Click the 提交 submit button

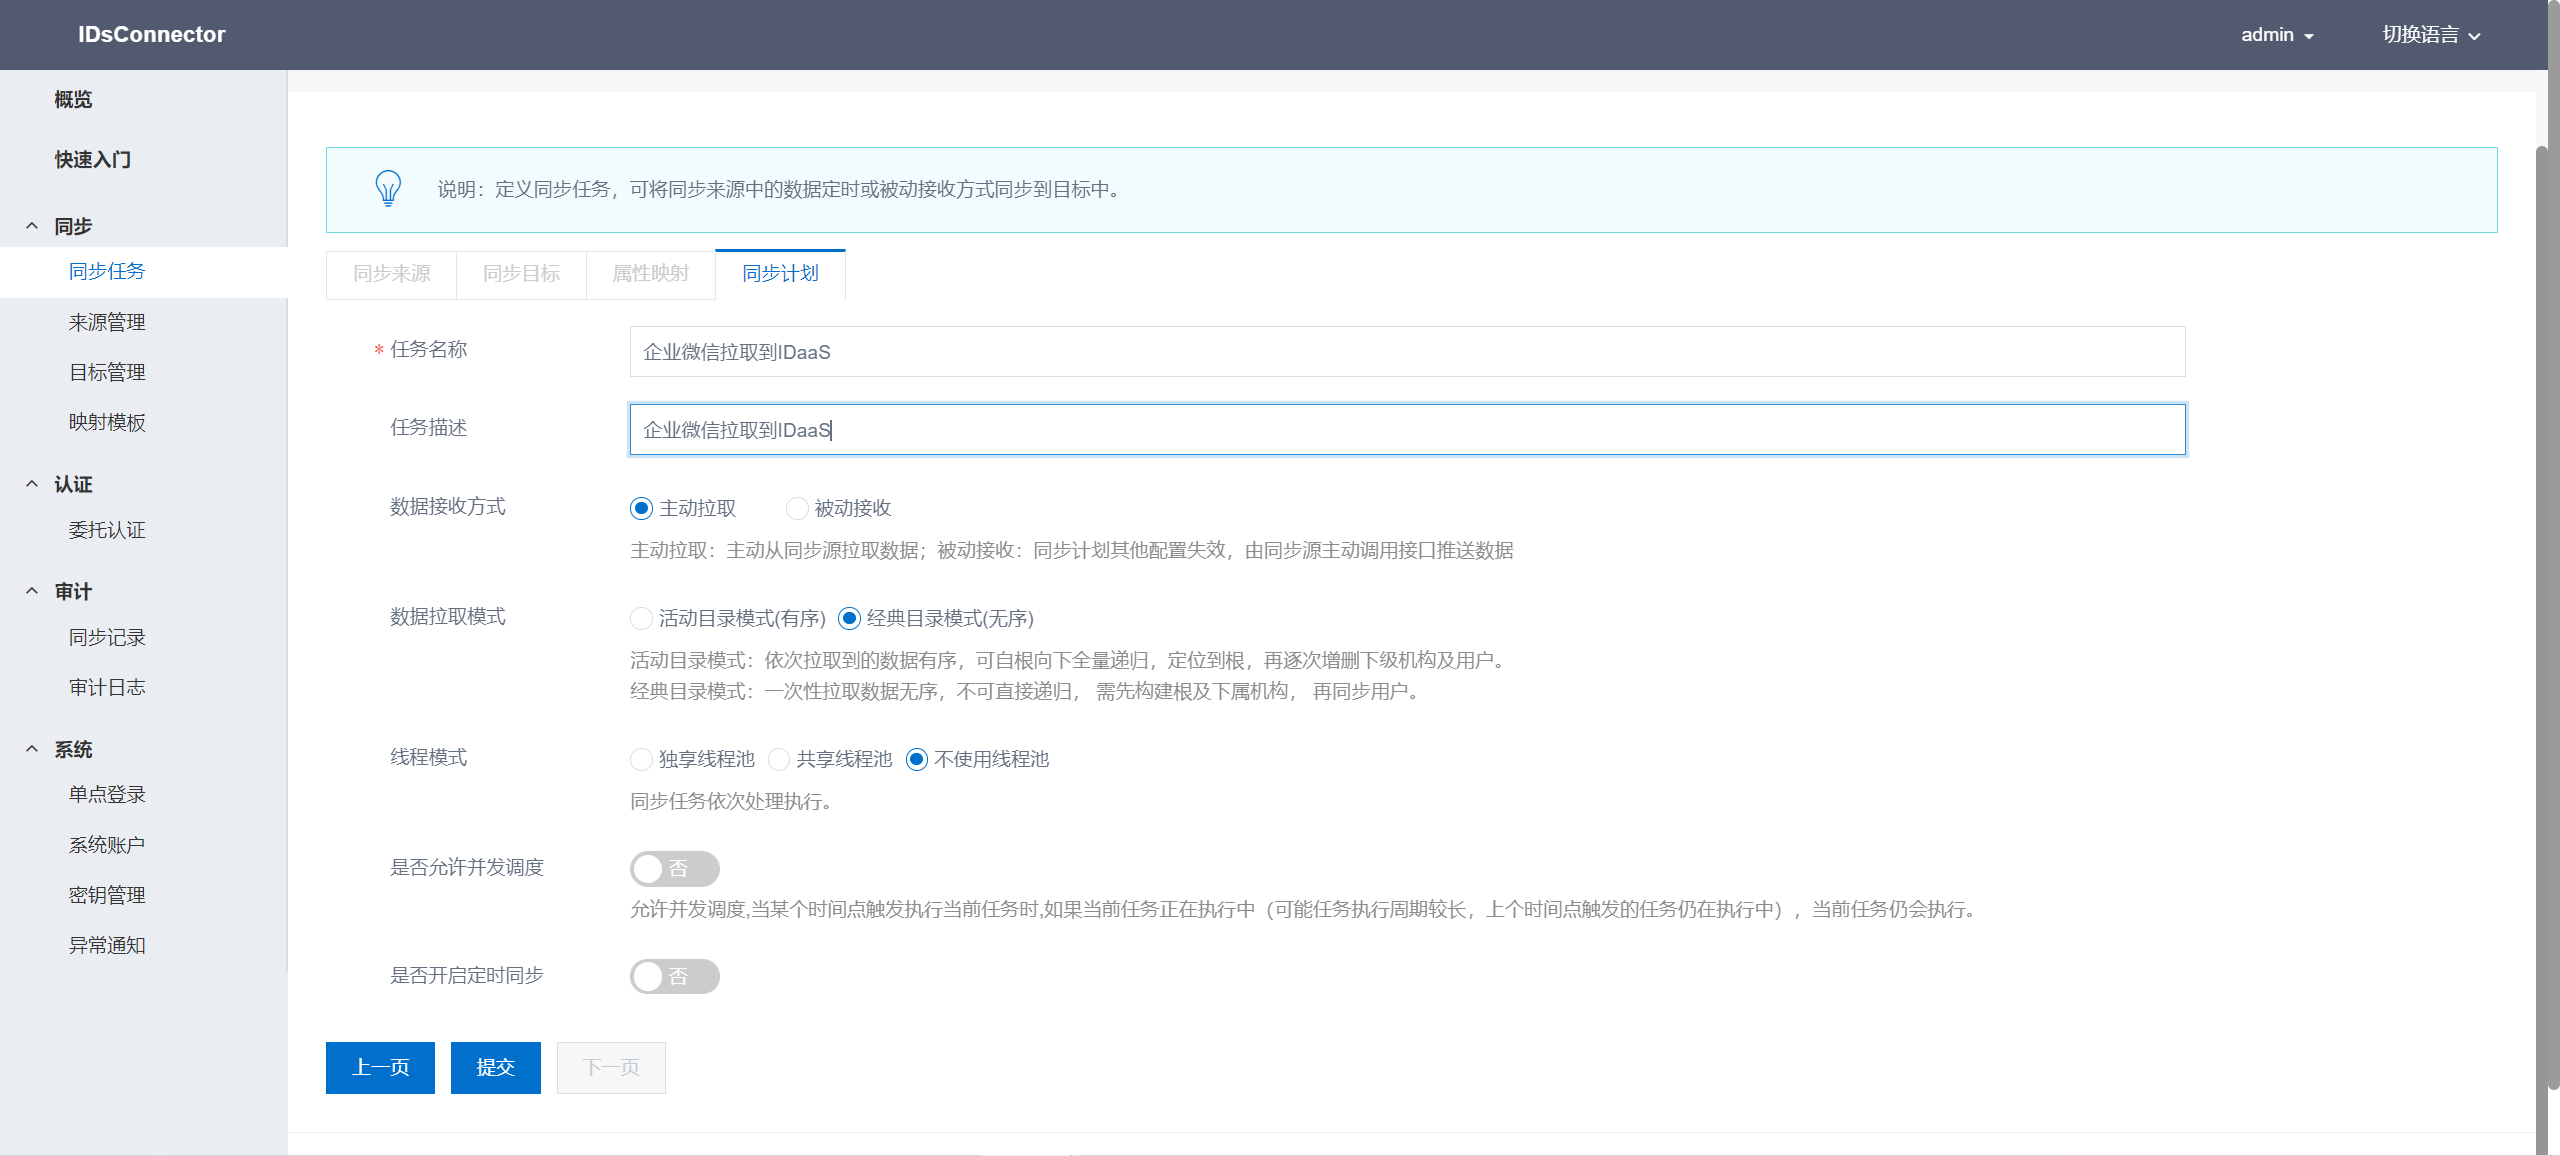495,1067
